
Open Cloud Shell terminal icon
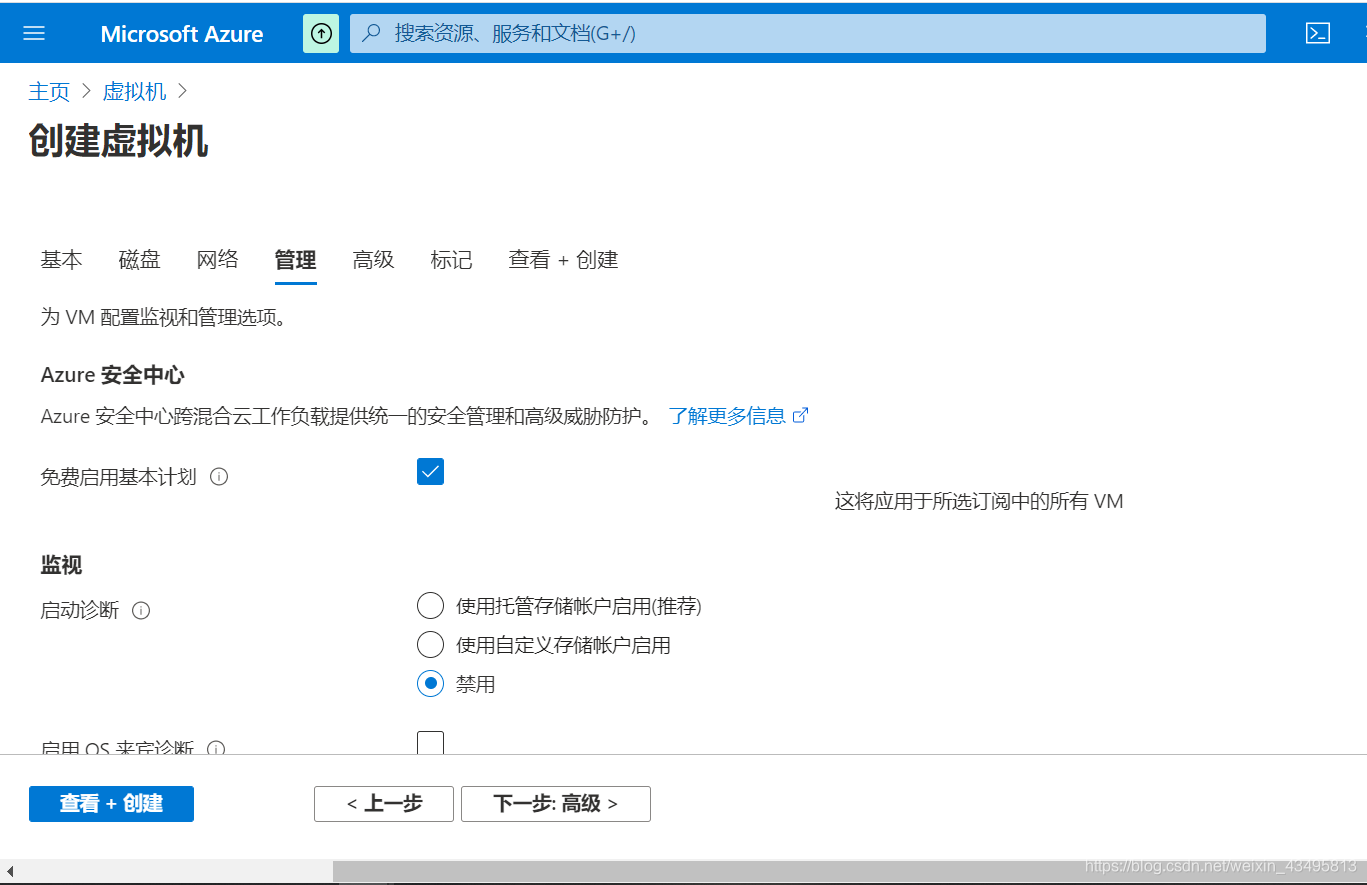(x=1318, y=33)
